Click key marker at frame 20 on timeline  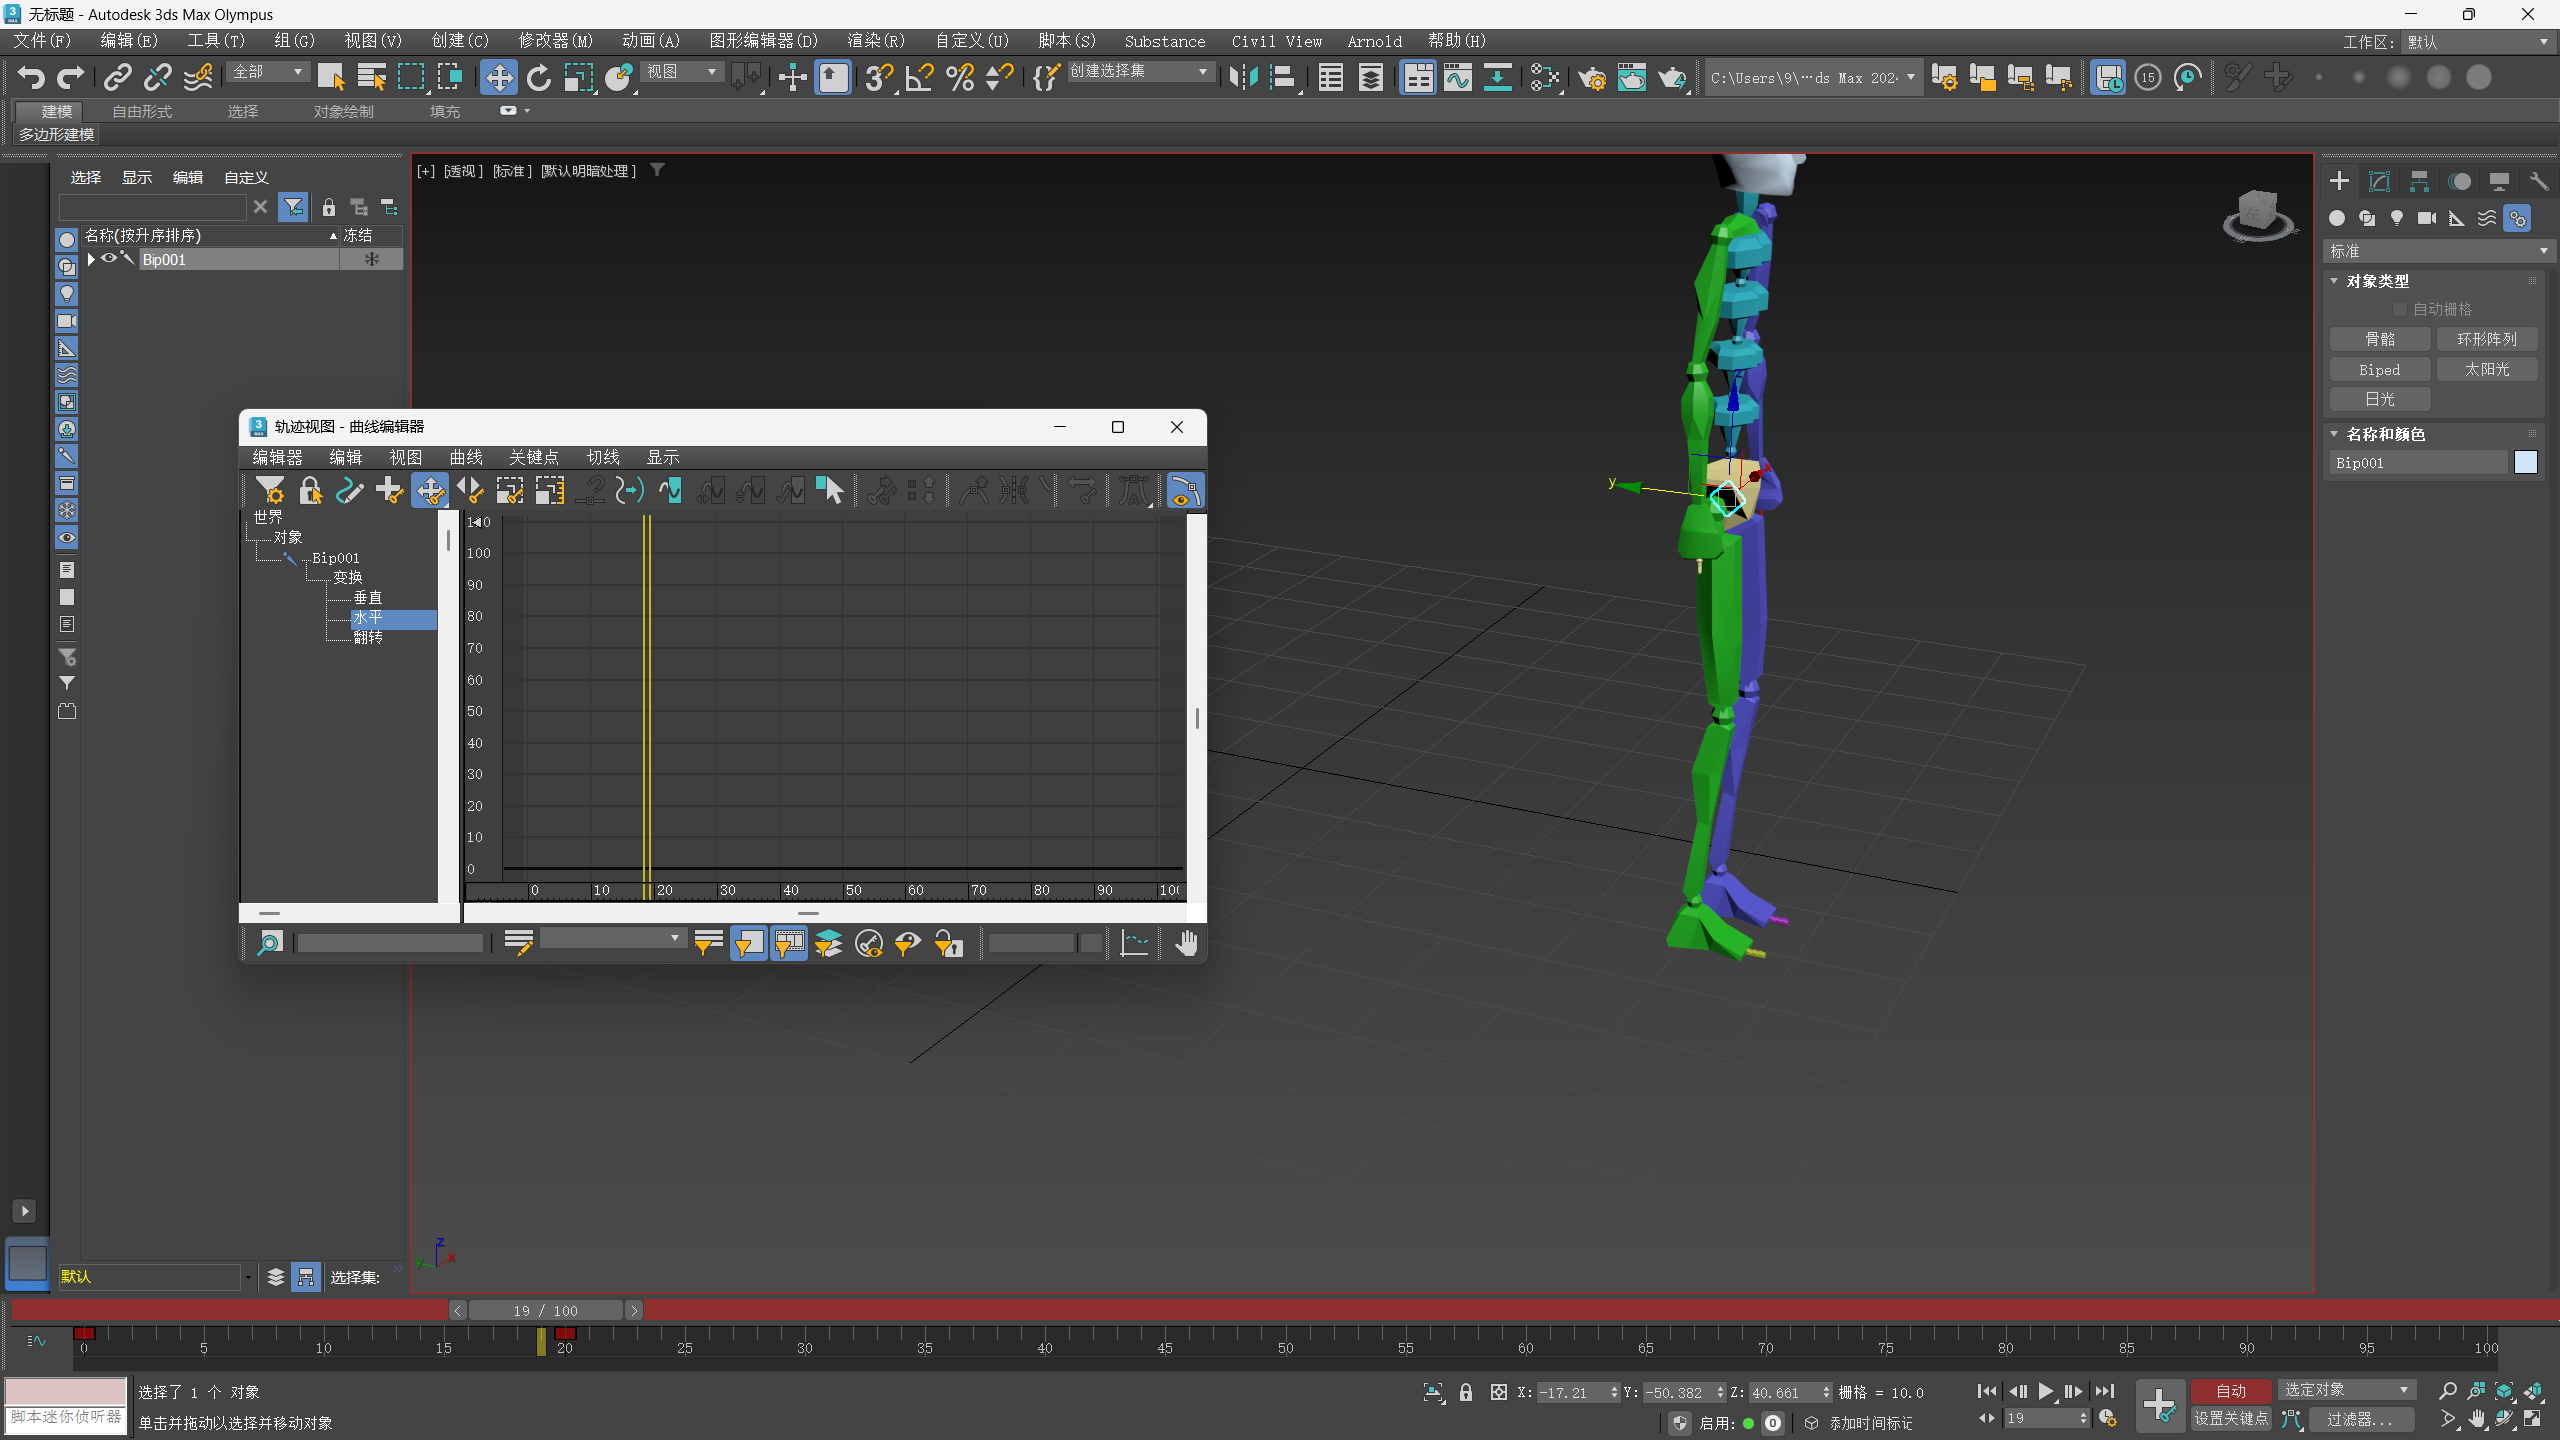pyautogui.click(x=565, y=1333)
